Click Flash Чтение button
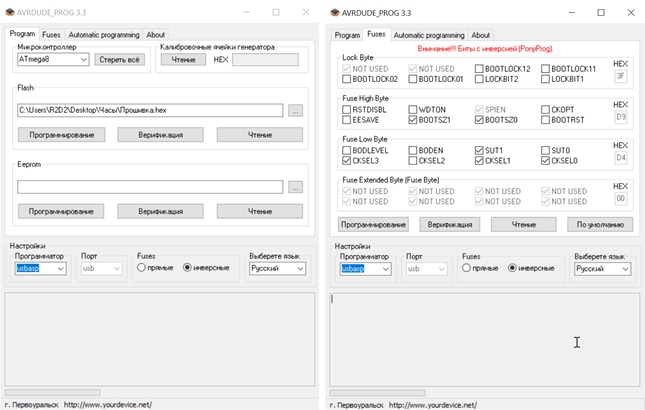The height and width of the screenshot is (410, 645). click(x=260, y=135)
